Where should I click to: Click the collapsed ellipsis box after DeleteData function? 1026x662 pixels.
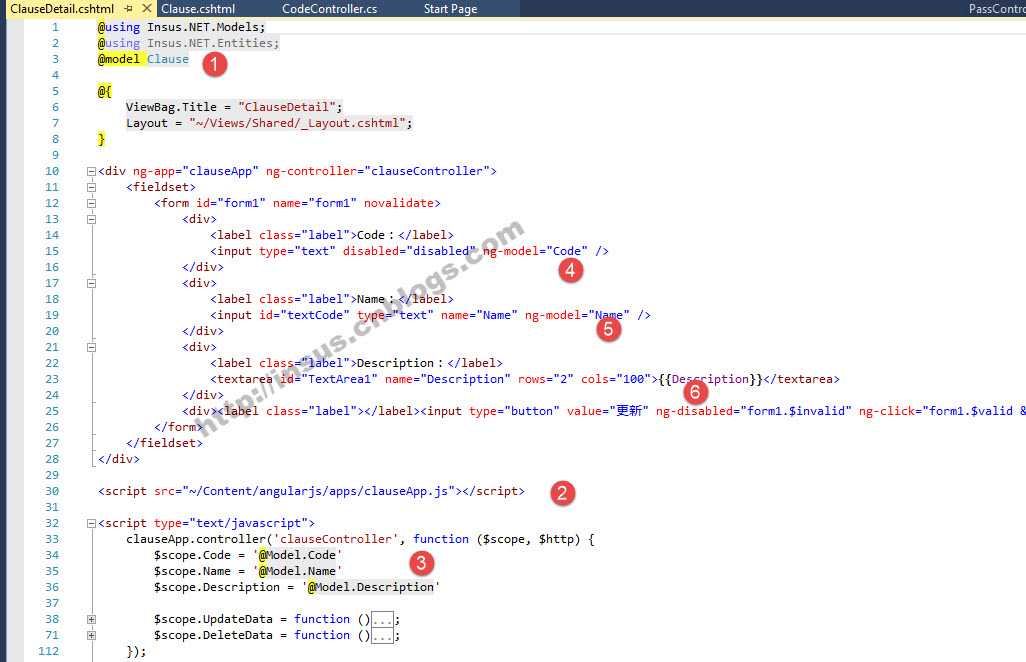point(382,635)
